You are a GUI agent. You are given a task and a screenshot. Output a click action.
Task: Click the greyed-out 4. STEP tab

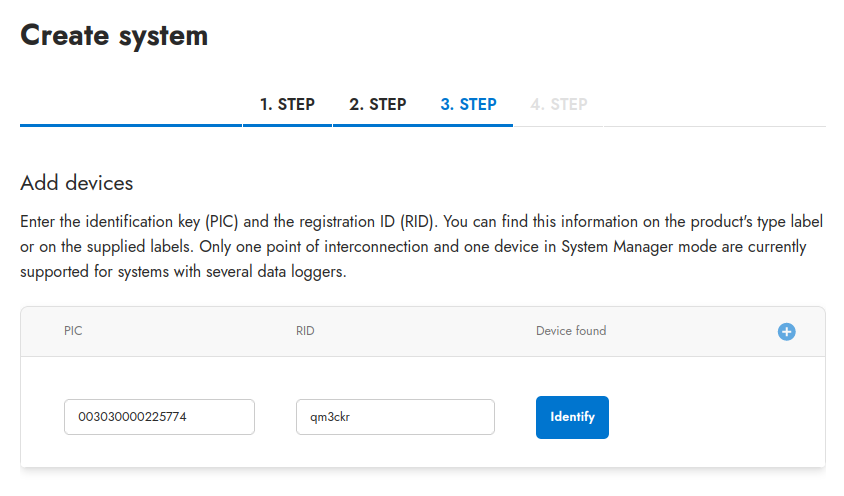click(x=558, y=105)
